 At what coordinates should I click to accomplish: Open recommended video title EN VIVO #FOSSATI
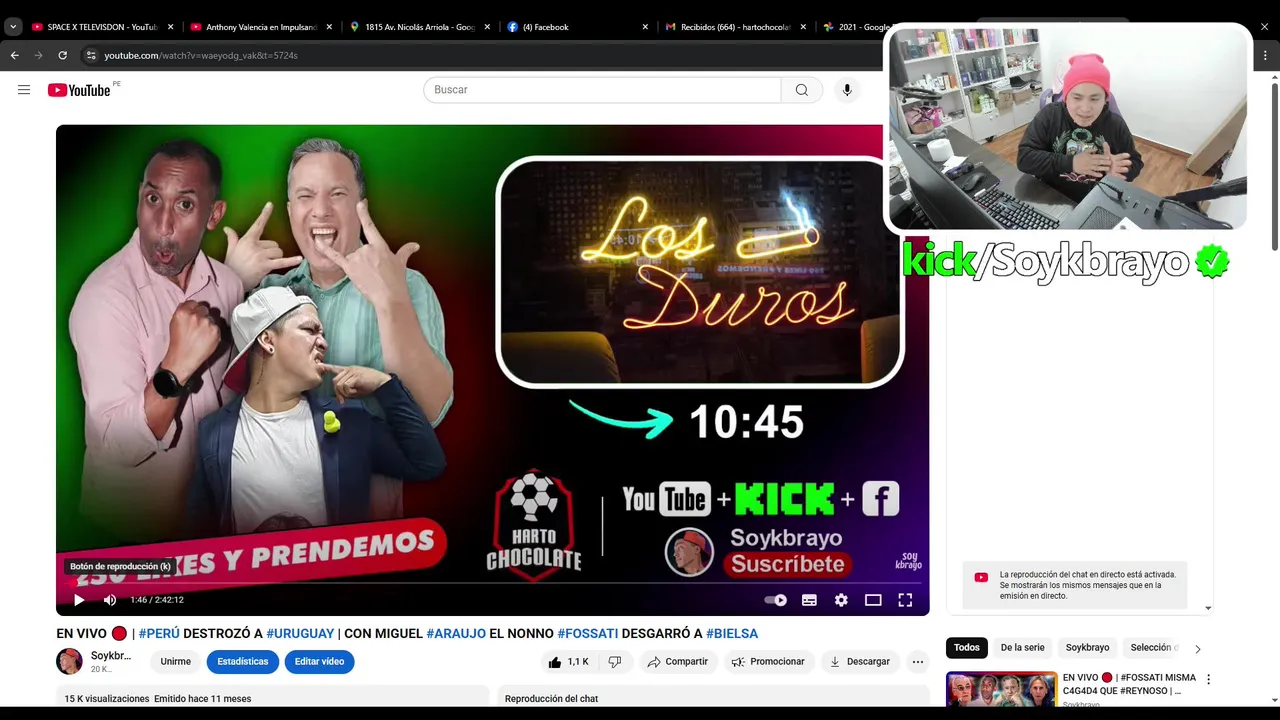pyautogui.click(x=1129, y=684)
